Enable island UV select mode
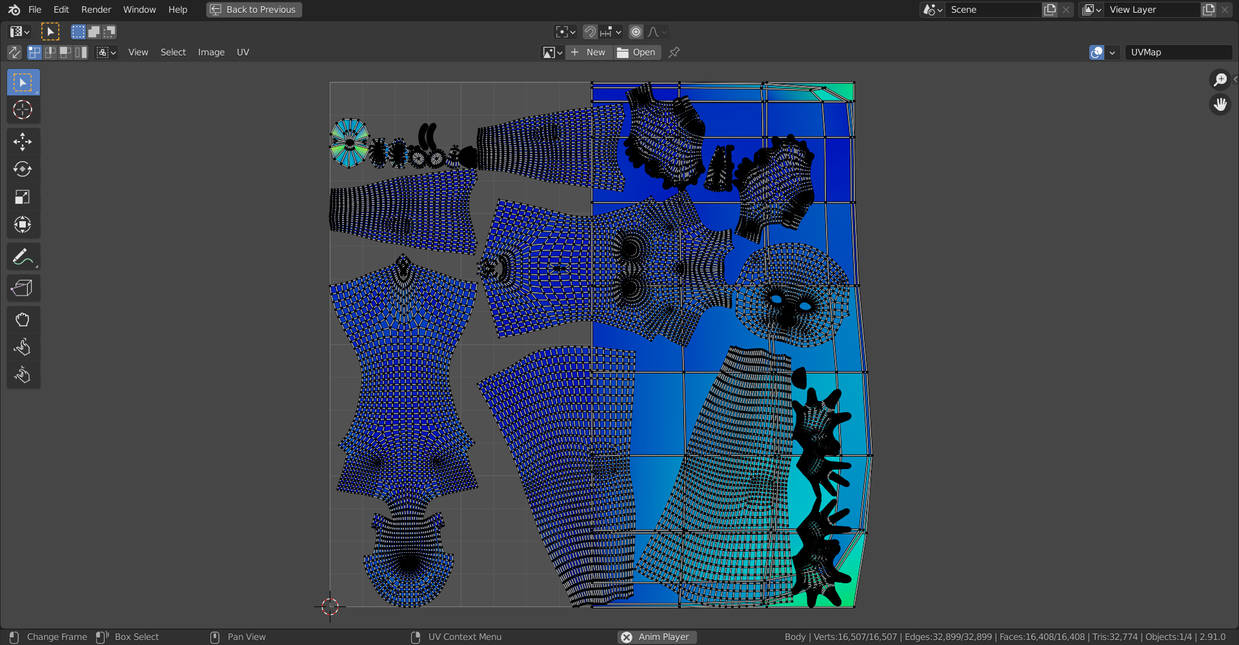 point(80,52)
